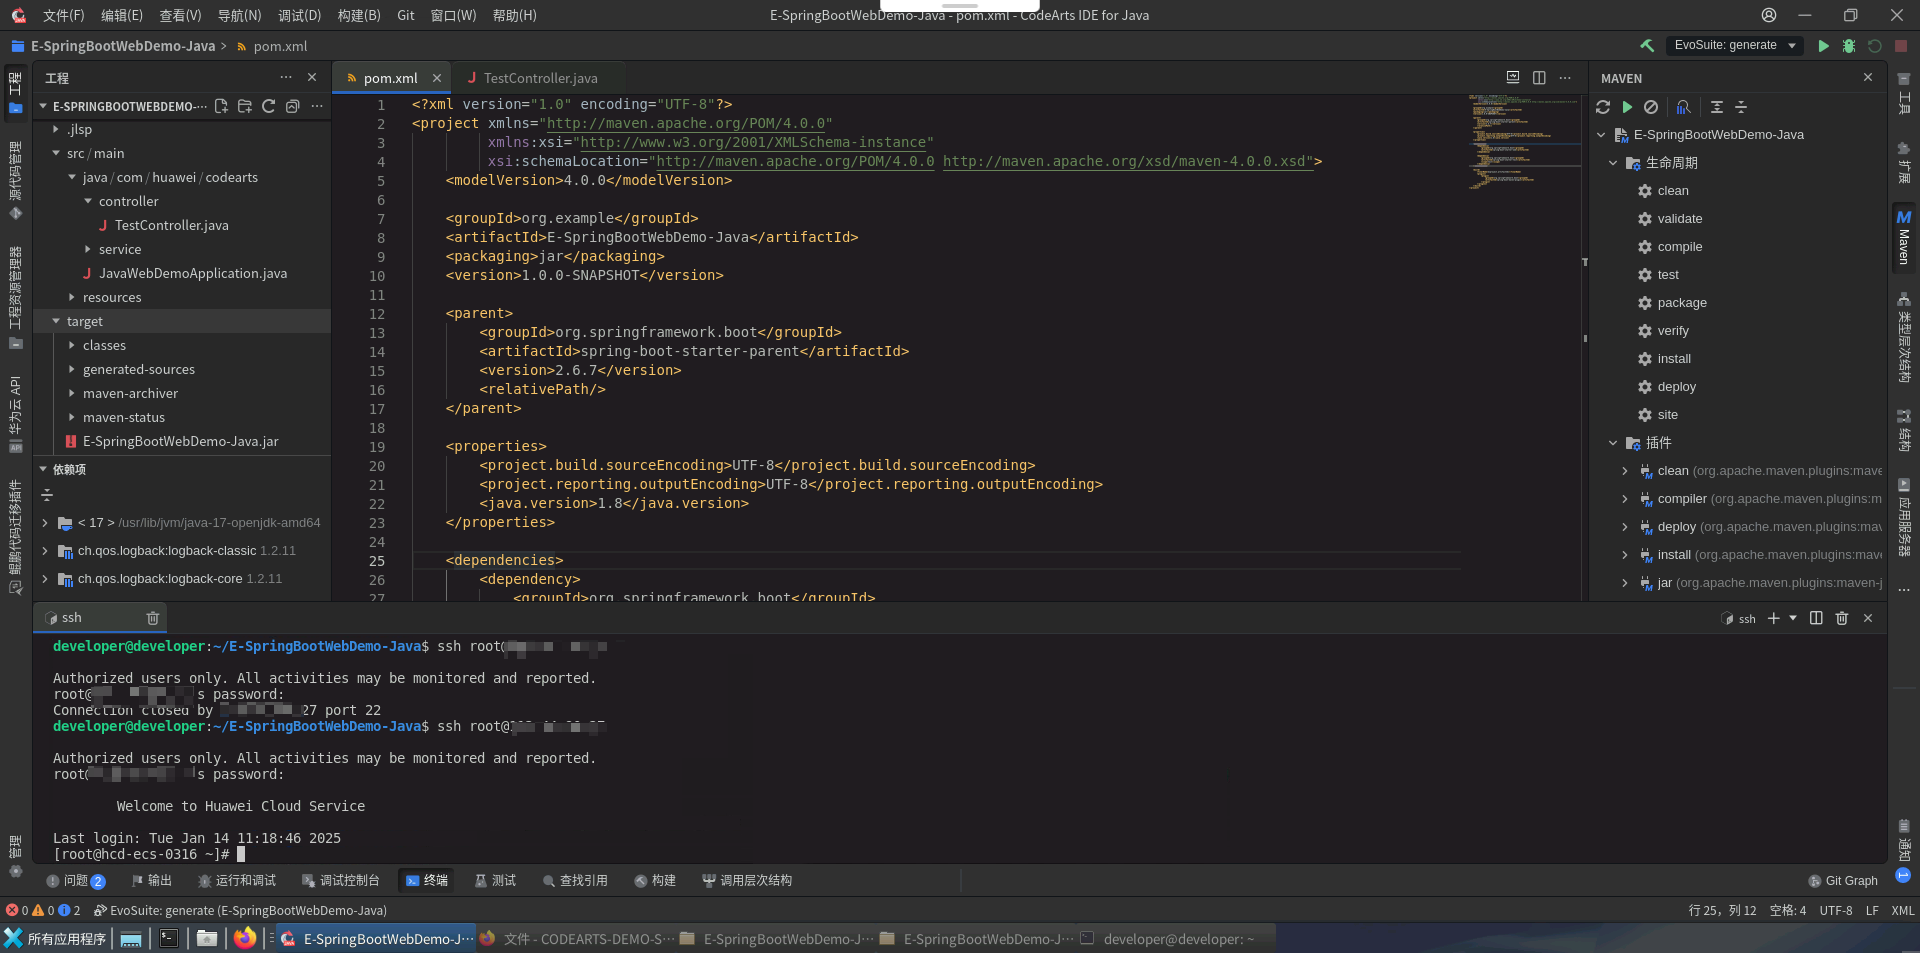Click the new folder icon in the project explorer

point(245,106)
